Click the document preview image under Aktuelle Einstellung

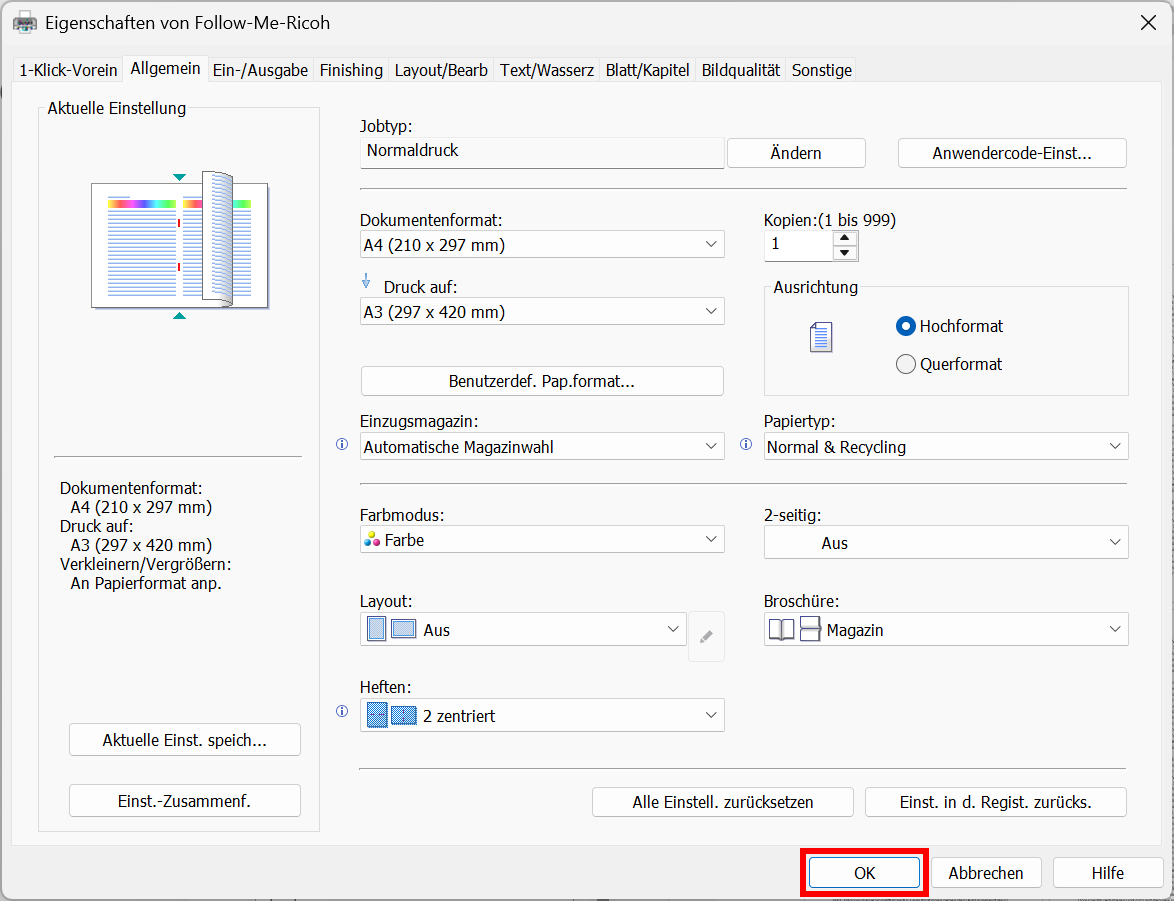179,240
